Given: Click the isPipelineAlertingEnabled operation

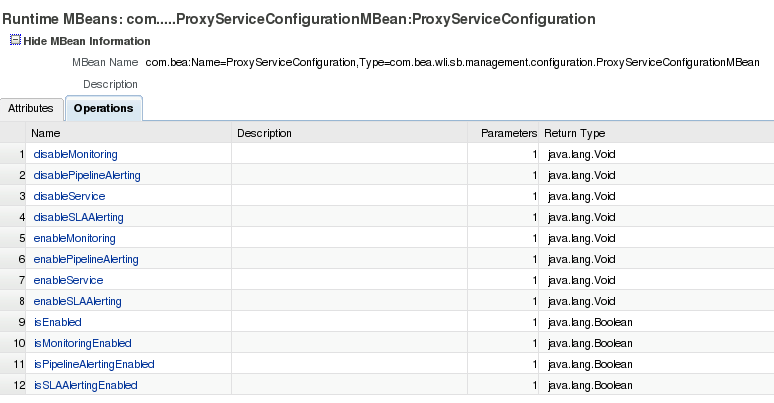Looking at the screenshot, I should click(x=94, y=364).
